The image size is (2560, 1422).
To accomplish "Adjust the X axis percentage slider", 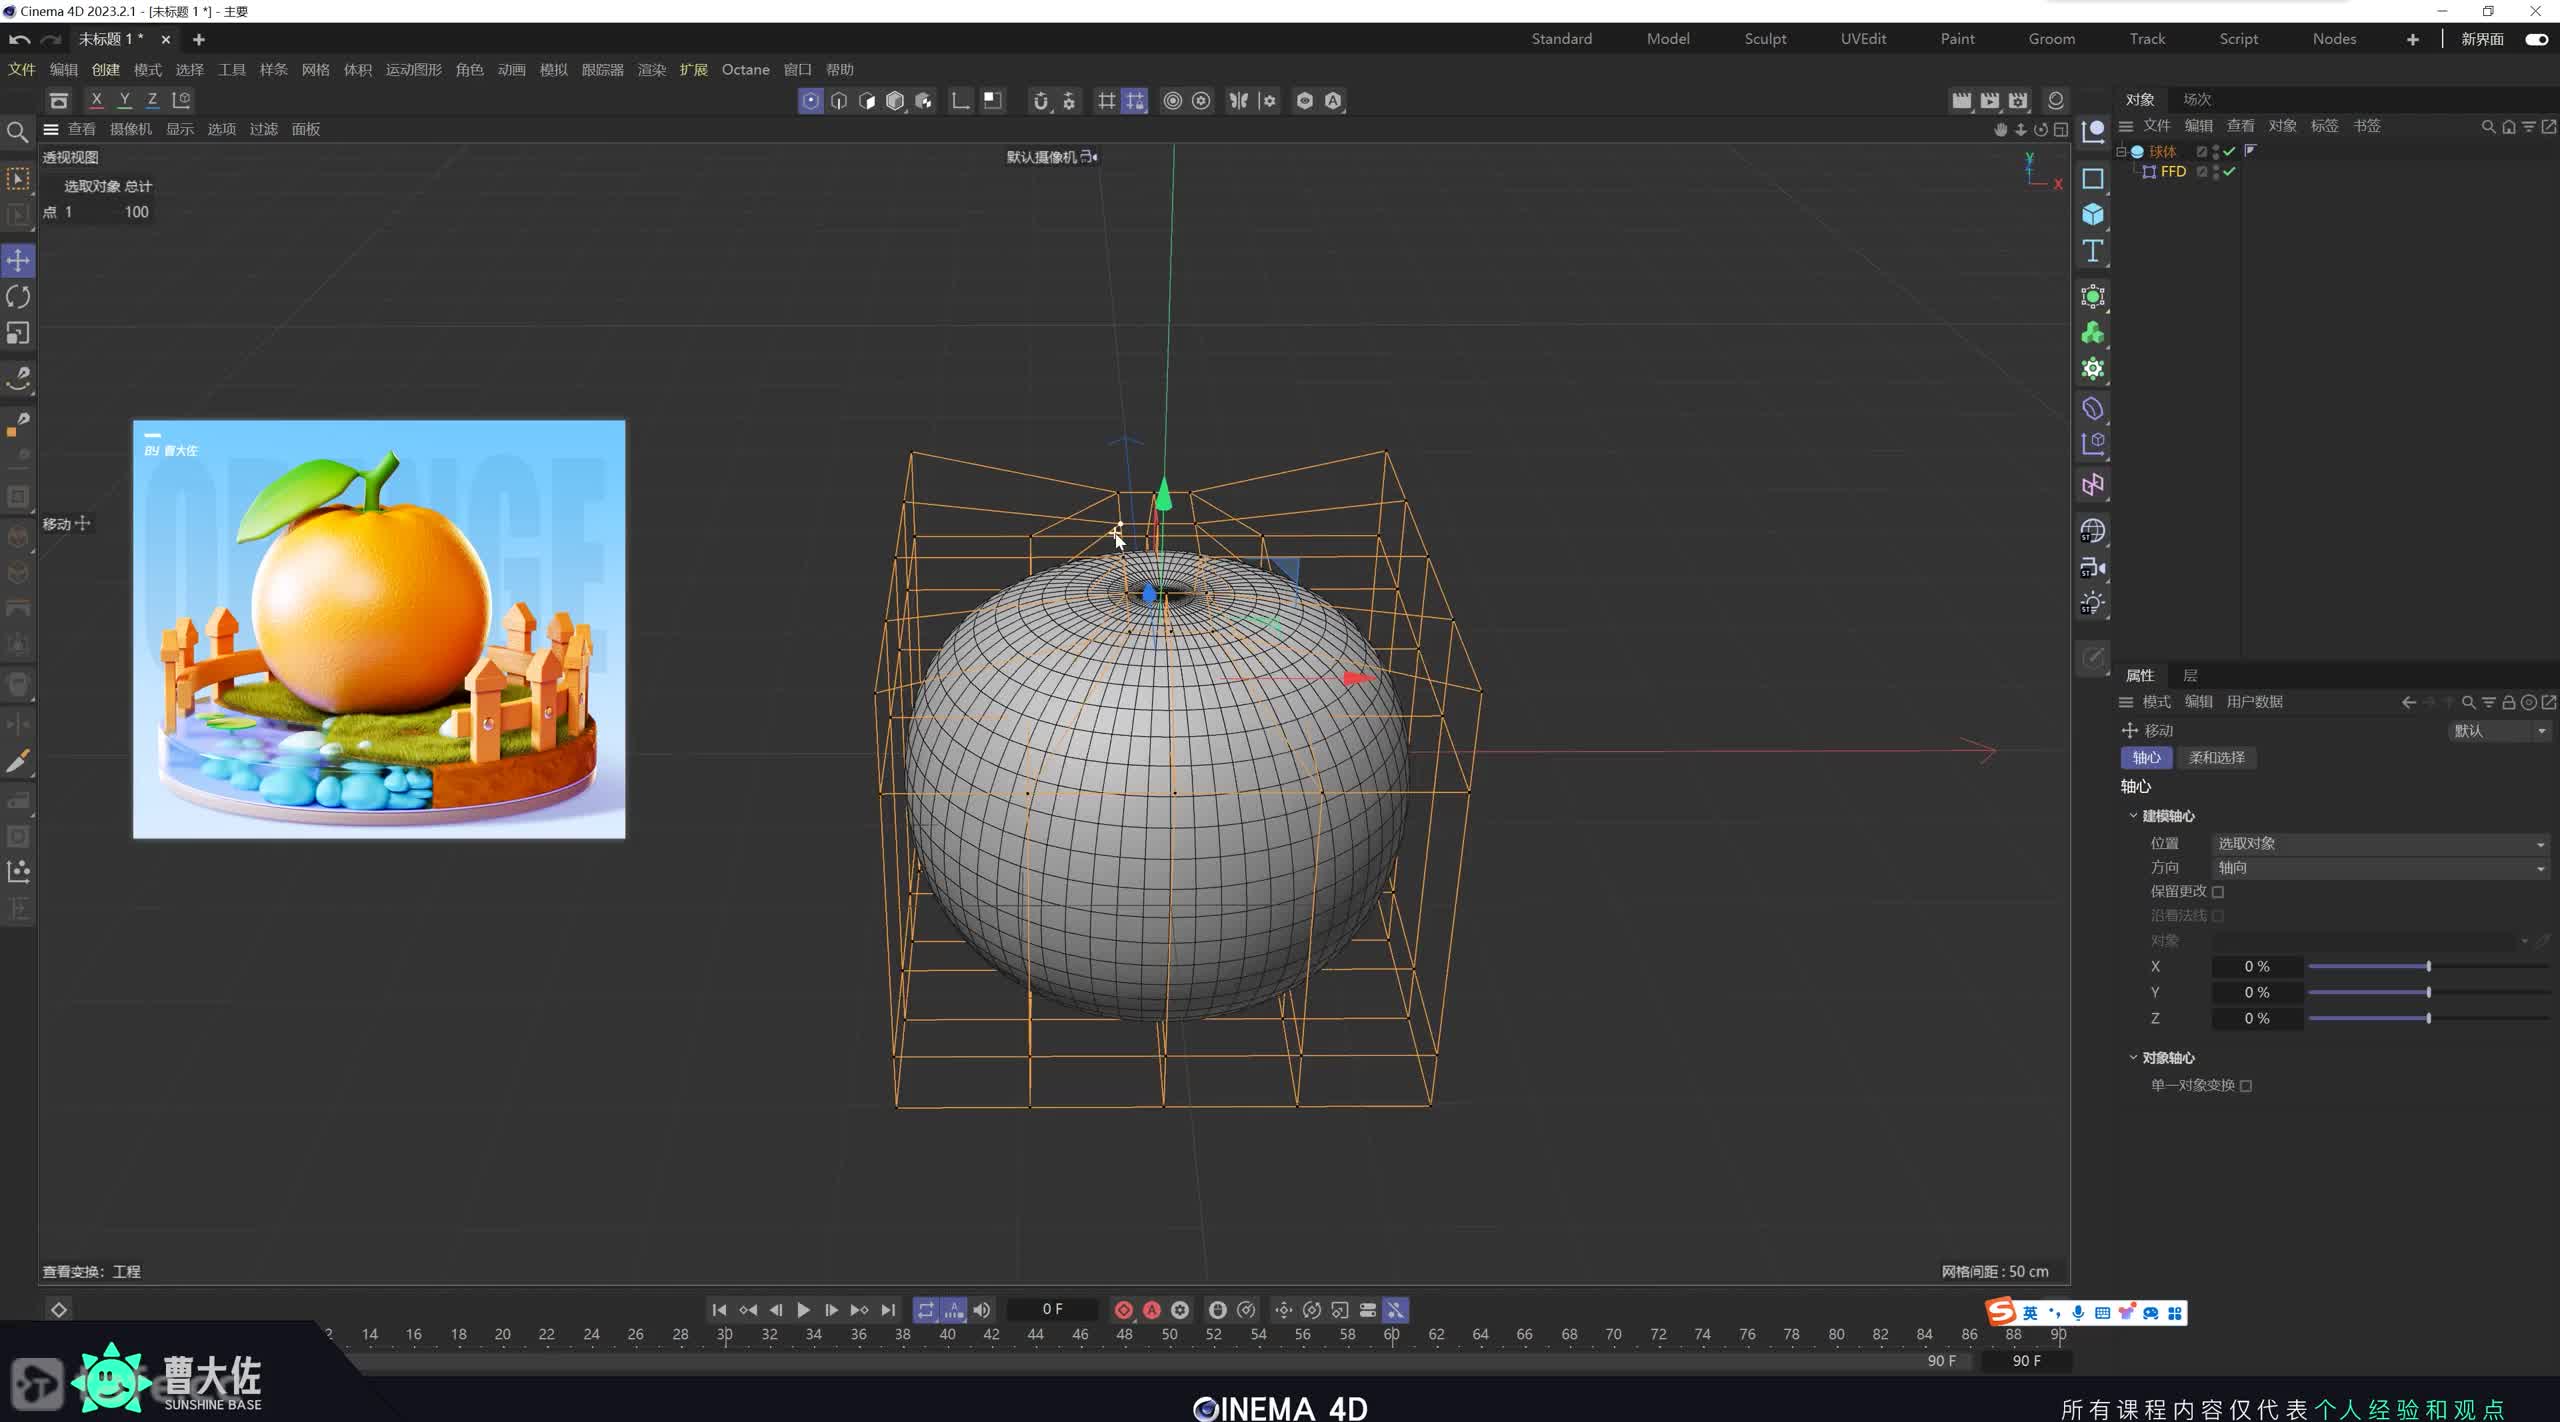I will point(2427,966).
